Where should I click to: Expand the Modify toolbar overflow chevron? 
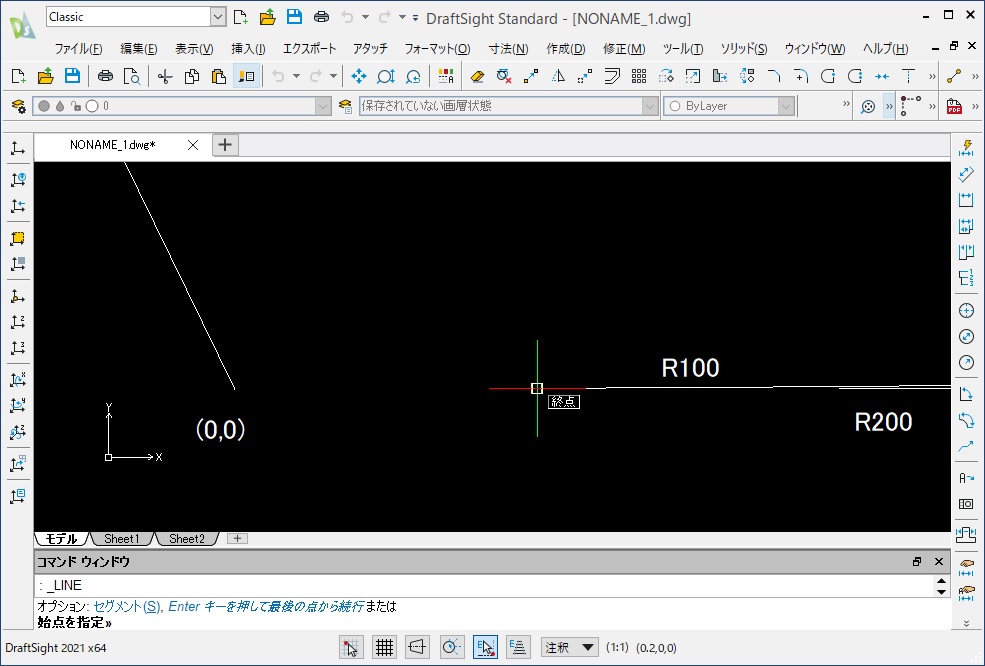[x=932, y=77]
